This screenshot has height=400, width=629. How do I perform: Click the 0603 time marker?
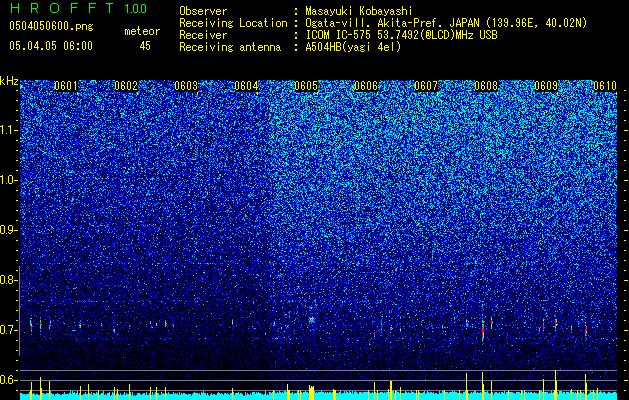[x=186, y=86]
